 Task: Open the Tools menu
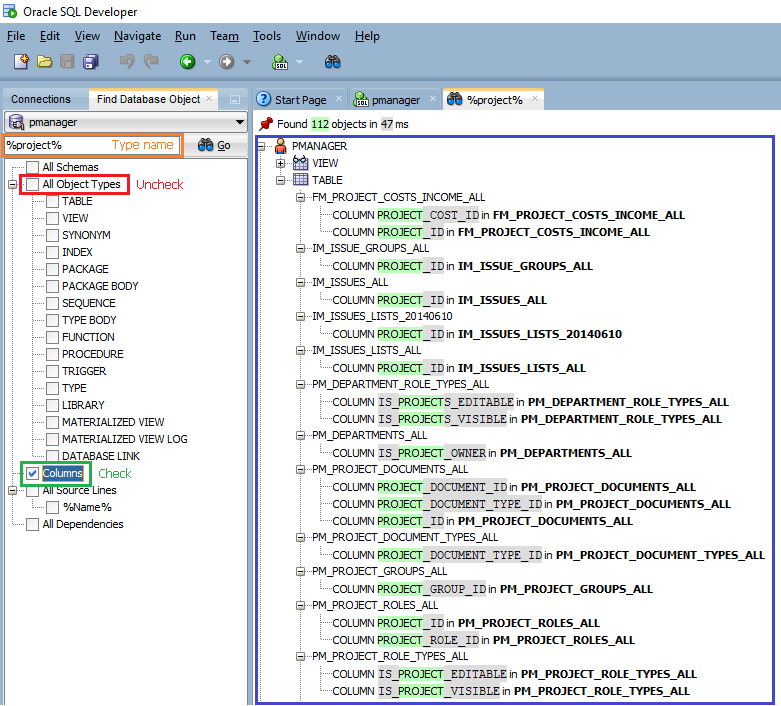pos(267,36)
